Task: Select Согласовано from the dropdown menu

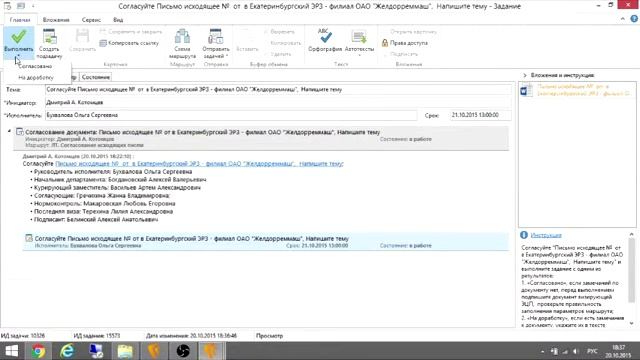Action: coord(35,66)
